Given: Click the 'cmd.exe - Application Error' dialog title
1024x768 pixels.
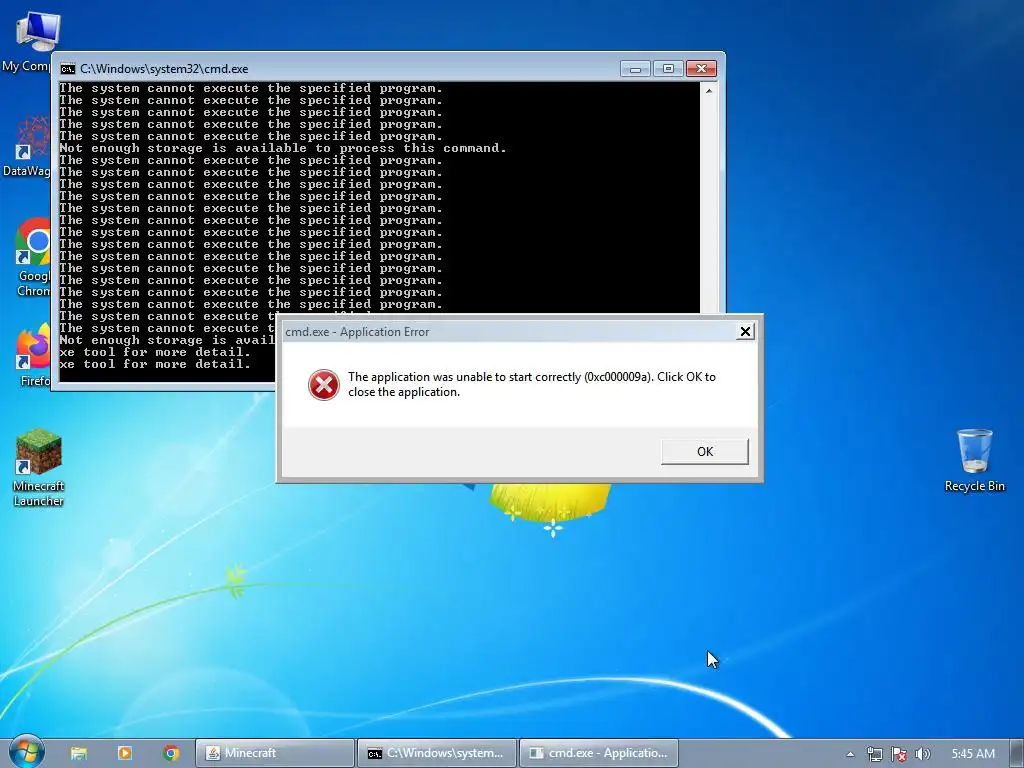Looking at the screenshot, I should [x=357, y=332].
